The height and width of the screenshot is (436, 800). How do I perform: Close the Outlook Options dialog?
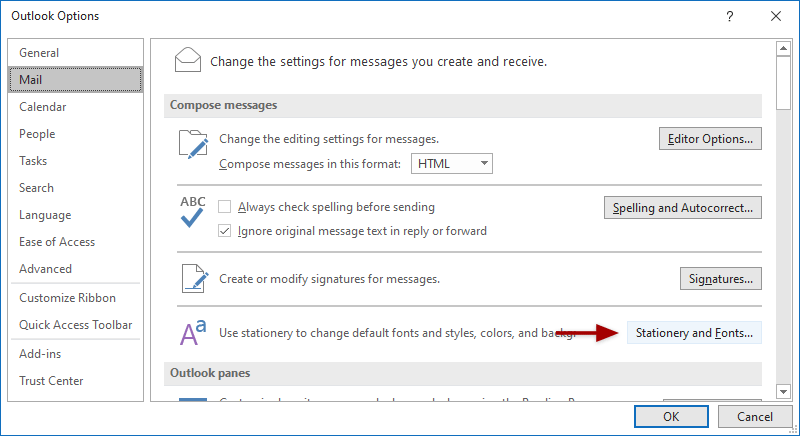[776, 16]
